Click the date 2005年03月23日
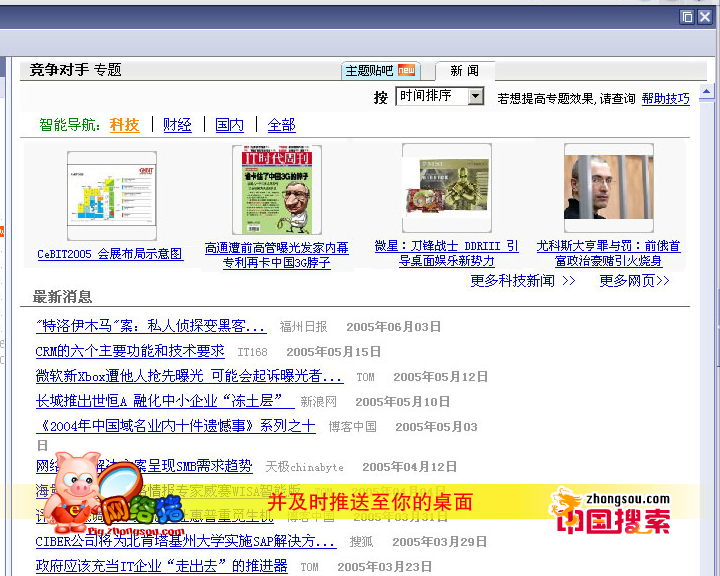720x576 pixels. point(385,567)
